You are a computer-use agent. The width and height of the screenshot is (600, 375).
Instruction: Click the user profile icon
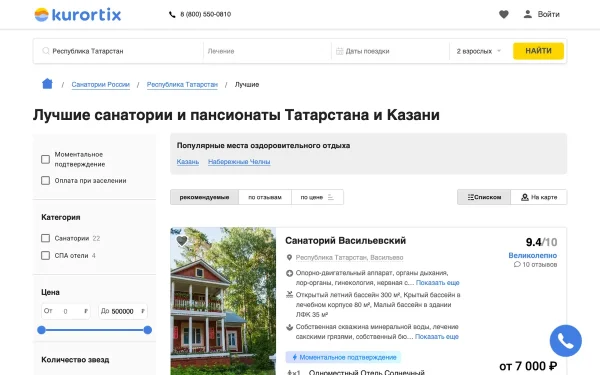point(528,14)
